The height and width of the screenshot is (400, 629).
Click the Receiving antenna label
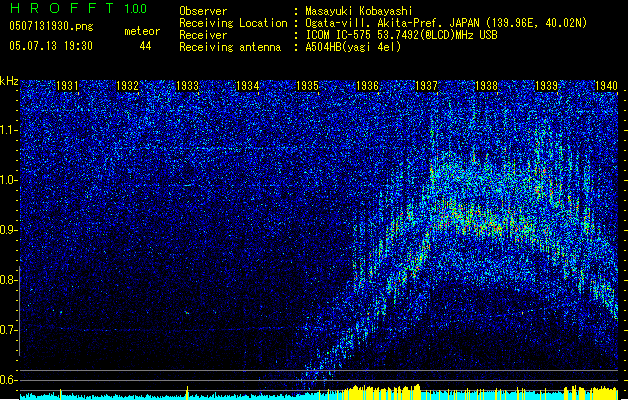pos(230,47)
